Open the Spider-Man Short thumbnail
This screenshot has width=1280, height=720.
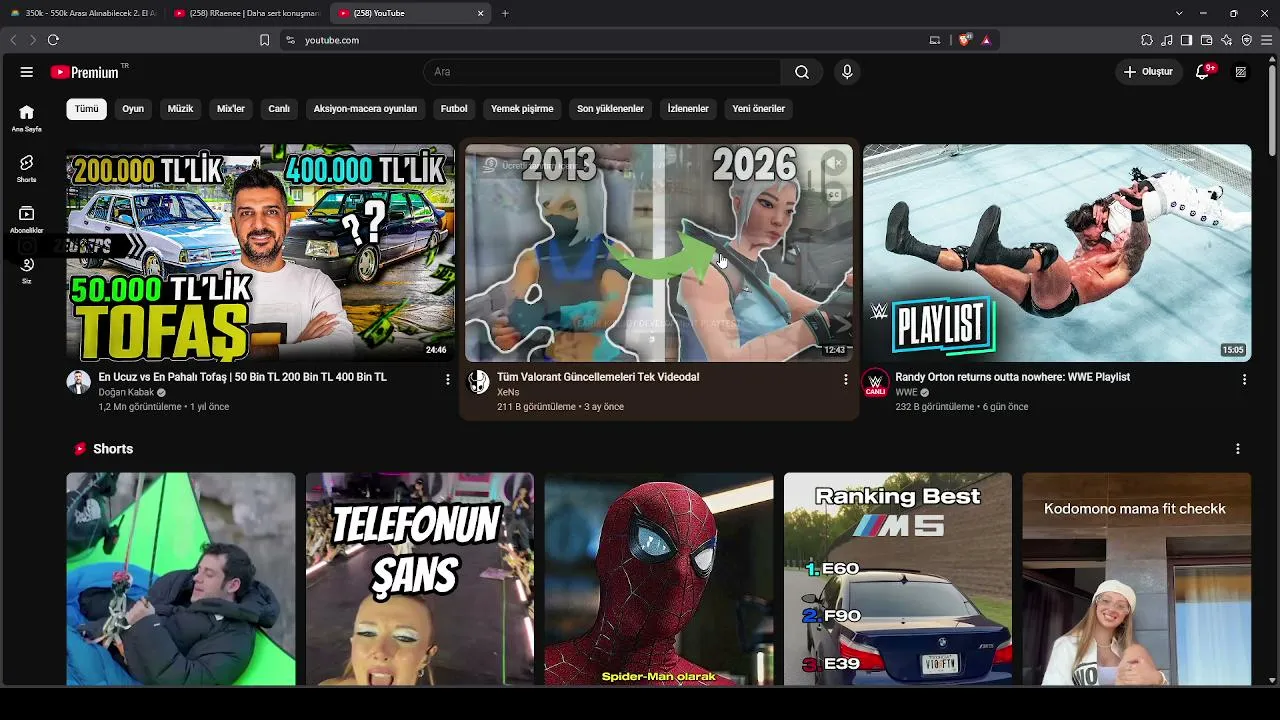[x=659, y=579]
